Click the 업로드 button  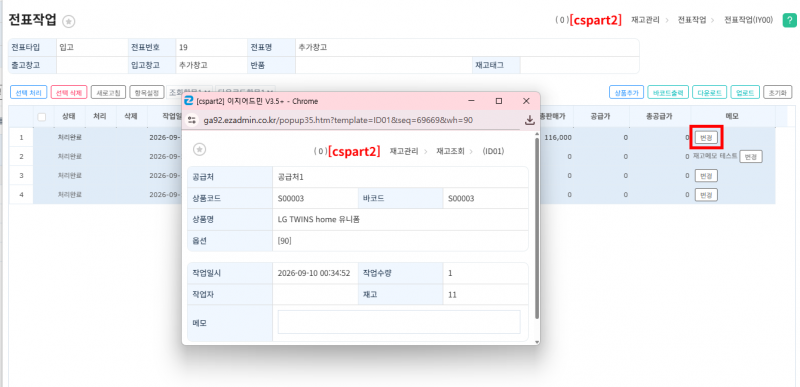(x=745, y=92)
